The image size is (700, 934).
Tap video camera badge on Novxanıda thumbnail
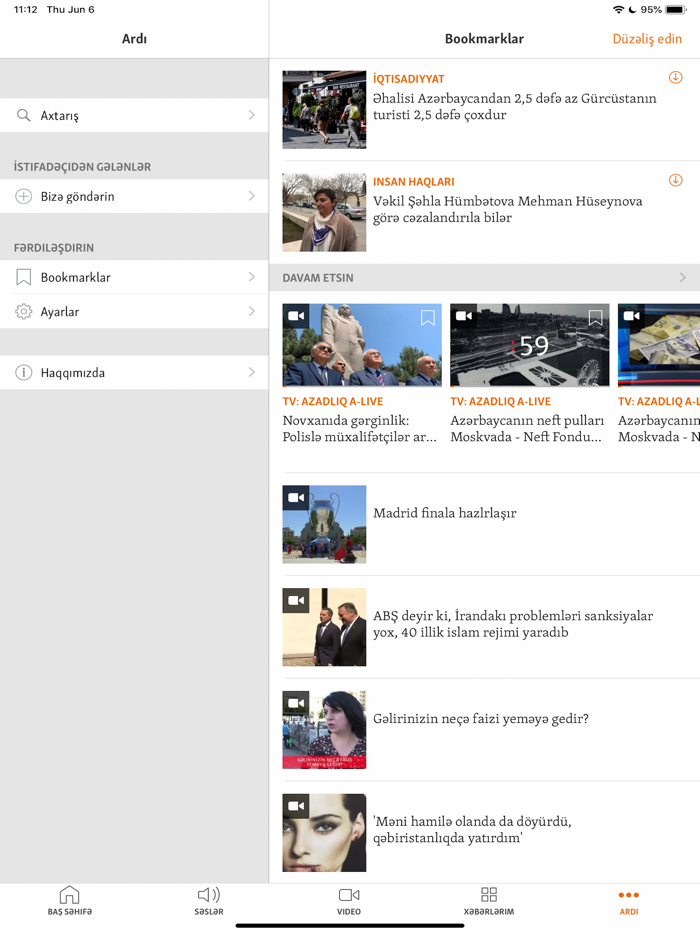296,316
